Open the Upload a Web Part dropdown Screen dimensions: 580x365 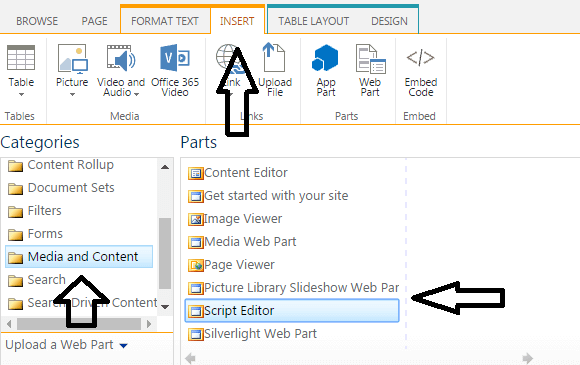pos(124,346)
